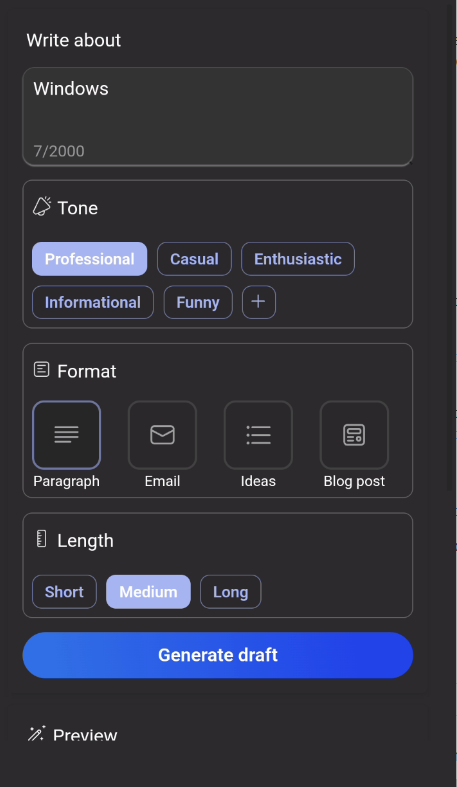The width and height of the screenshot is (457, 787).
Task: Pick the Ideas bulleted list icon
Action: (258, 435)
